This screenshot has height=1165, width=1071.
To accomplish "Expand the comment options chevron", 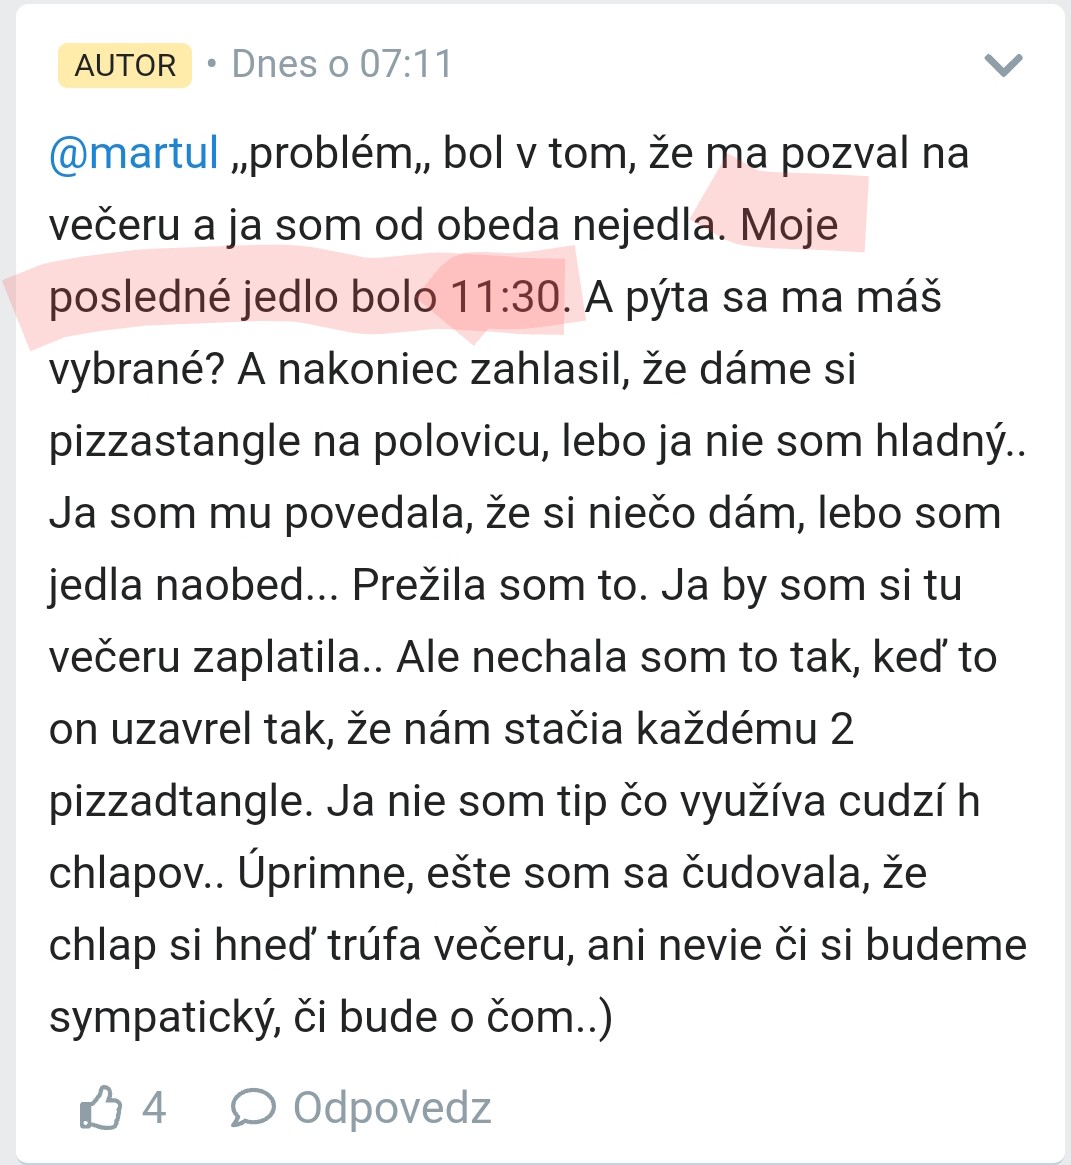I will (1003, 65).
